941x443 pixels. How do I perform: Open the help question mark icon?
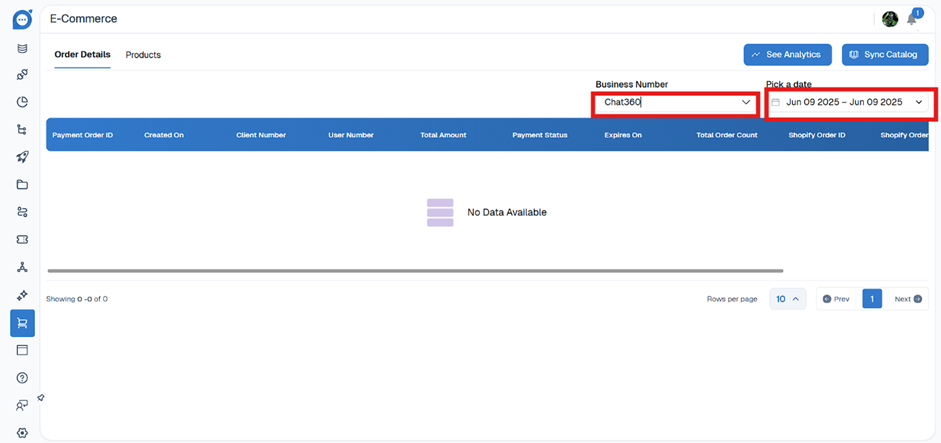pos(22,377)
